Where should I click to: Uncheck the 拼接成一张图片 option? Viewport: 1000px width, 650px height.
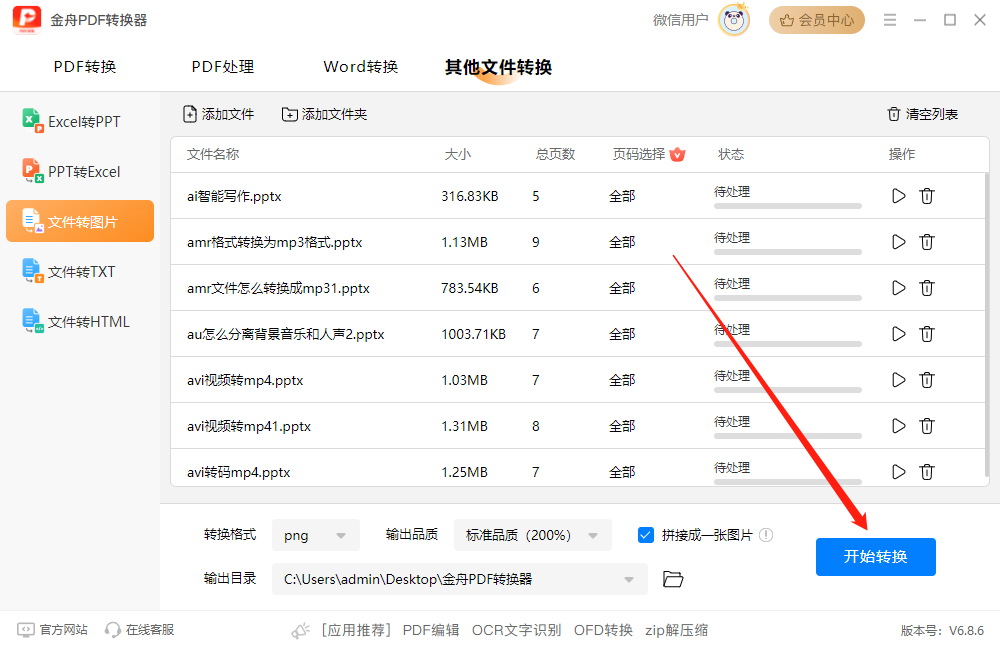point(645,535)
